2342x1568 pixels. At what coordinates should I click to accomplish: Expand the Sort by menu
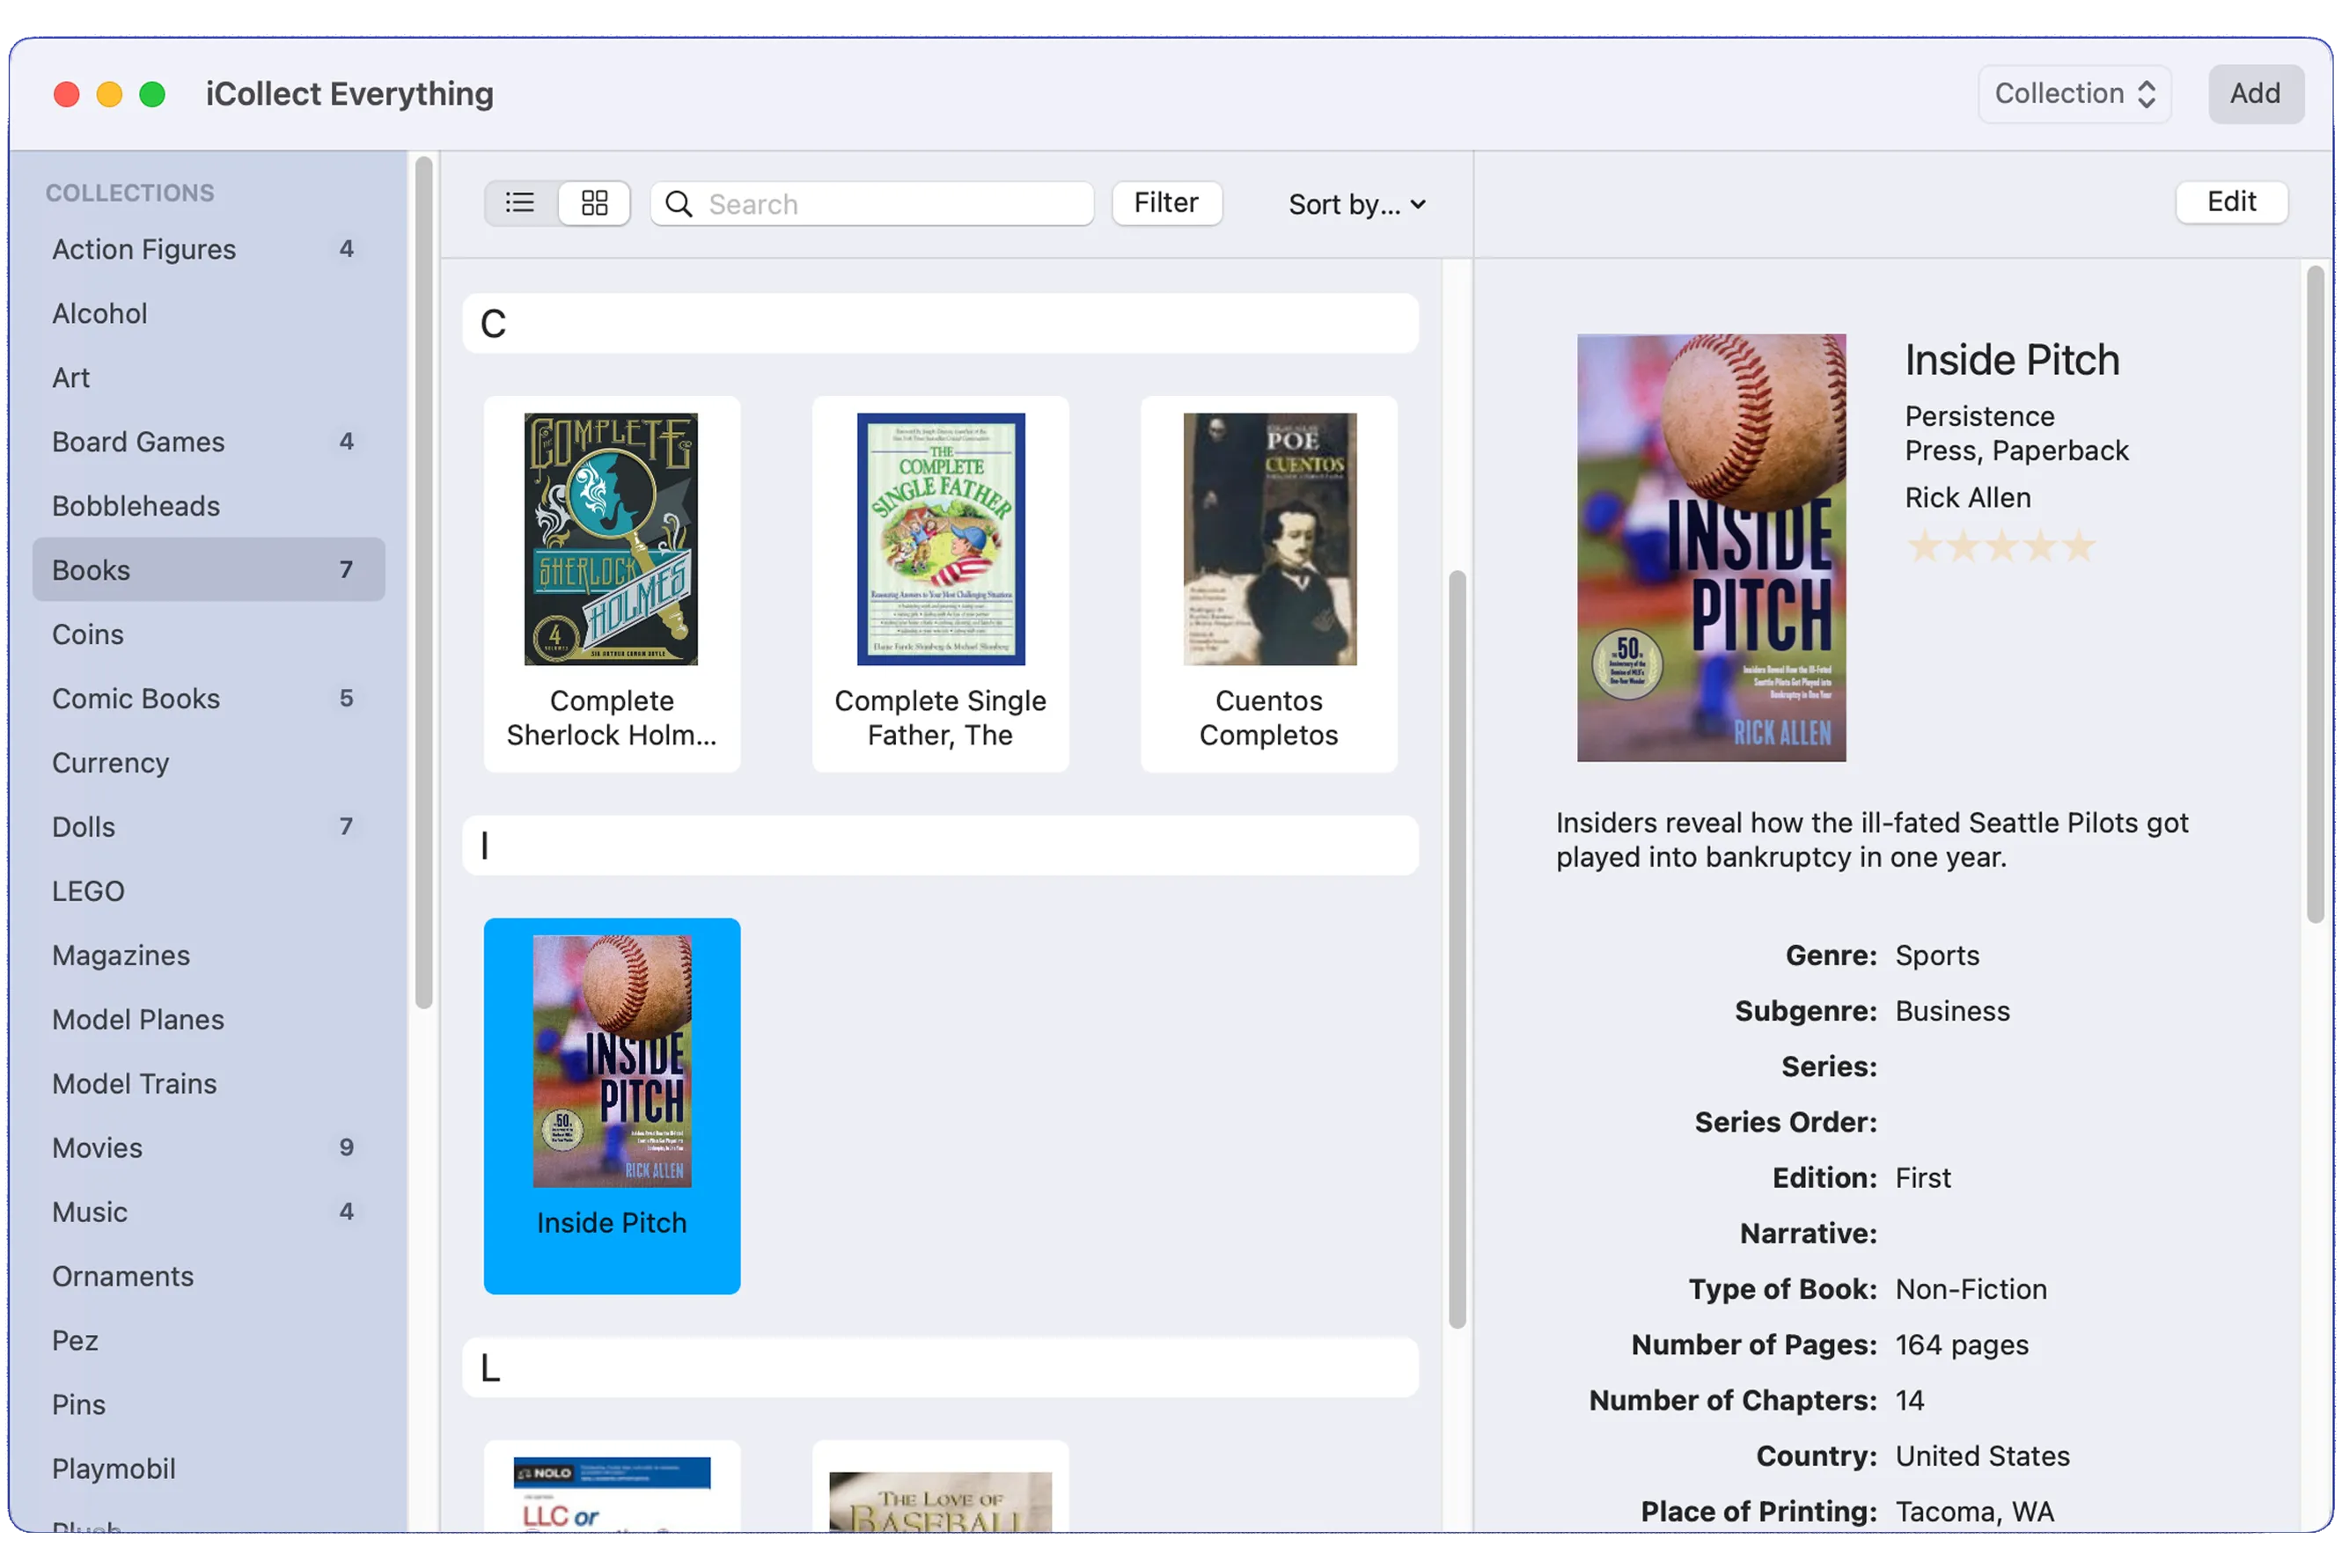coord(1356,205)
